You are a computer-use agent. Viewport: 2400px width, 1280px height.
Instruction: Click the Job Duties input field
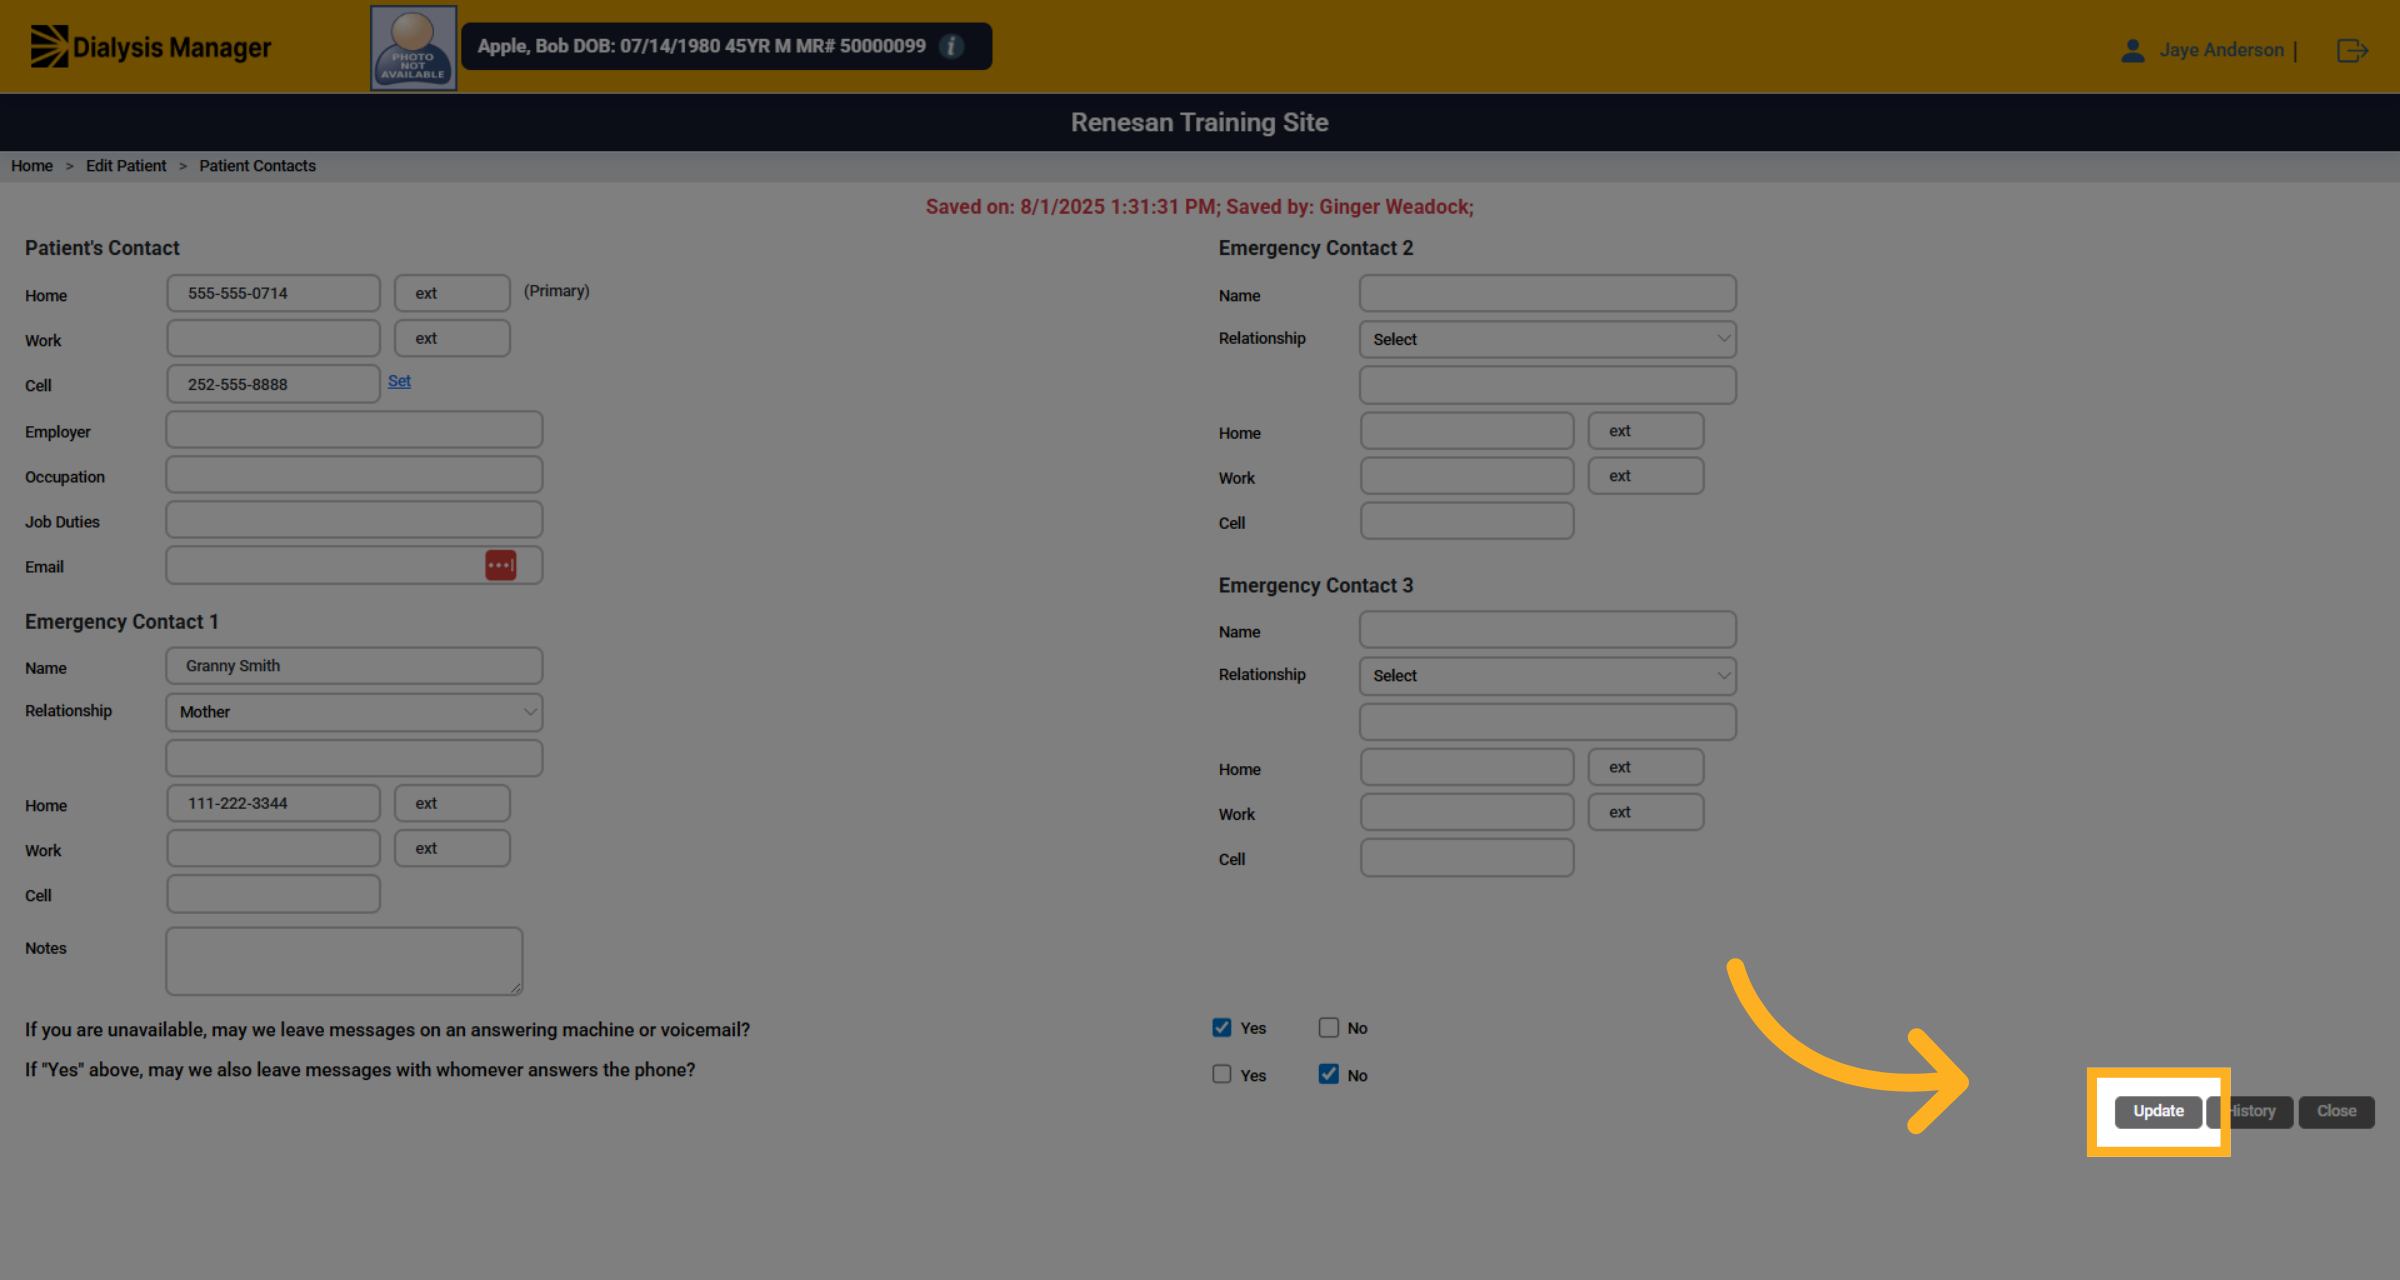pos(354,520)
